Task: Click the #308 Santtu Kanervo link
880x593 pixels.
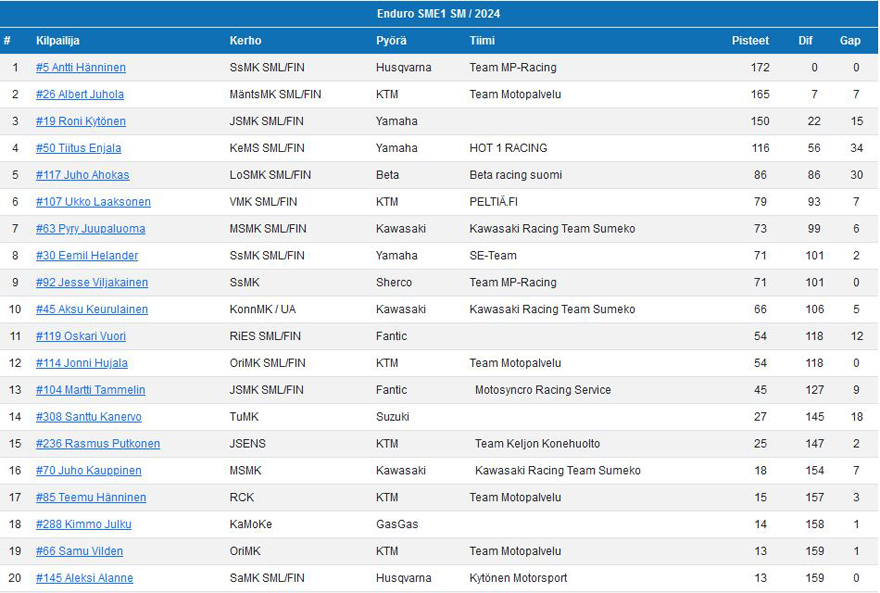Action: (89, 417)
